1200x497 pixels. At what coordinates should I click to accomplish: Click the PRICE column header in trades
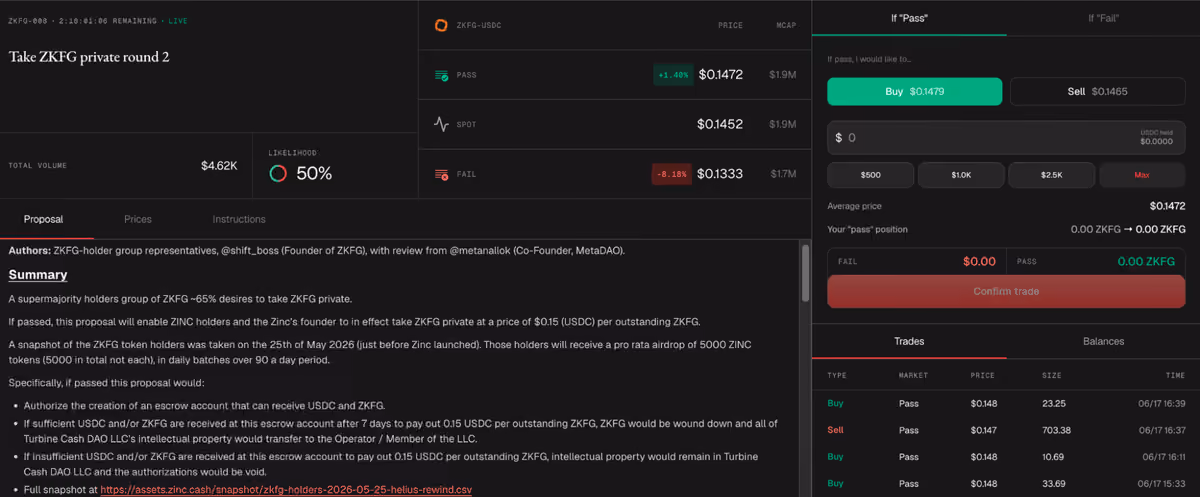click(981, 375)
